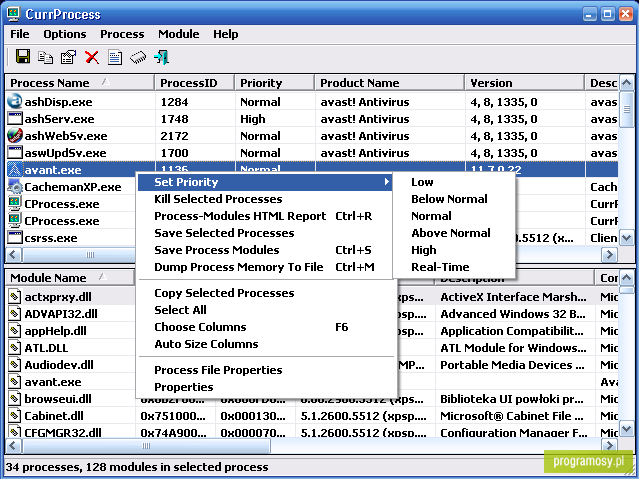The width and height of the screenshot is (639, 479).
Task: Choose Save Selected Processes in context menu
Action: (265, 233)
